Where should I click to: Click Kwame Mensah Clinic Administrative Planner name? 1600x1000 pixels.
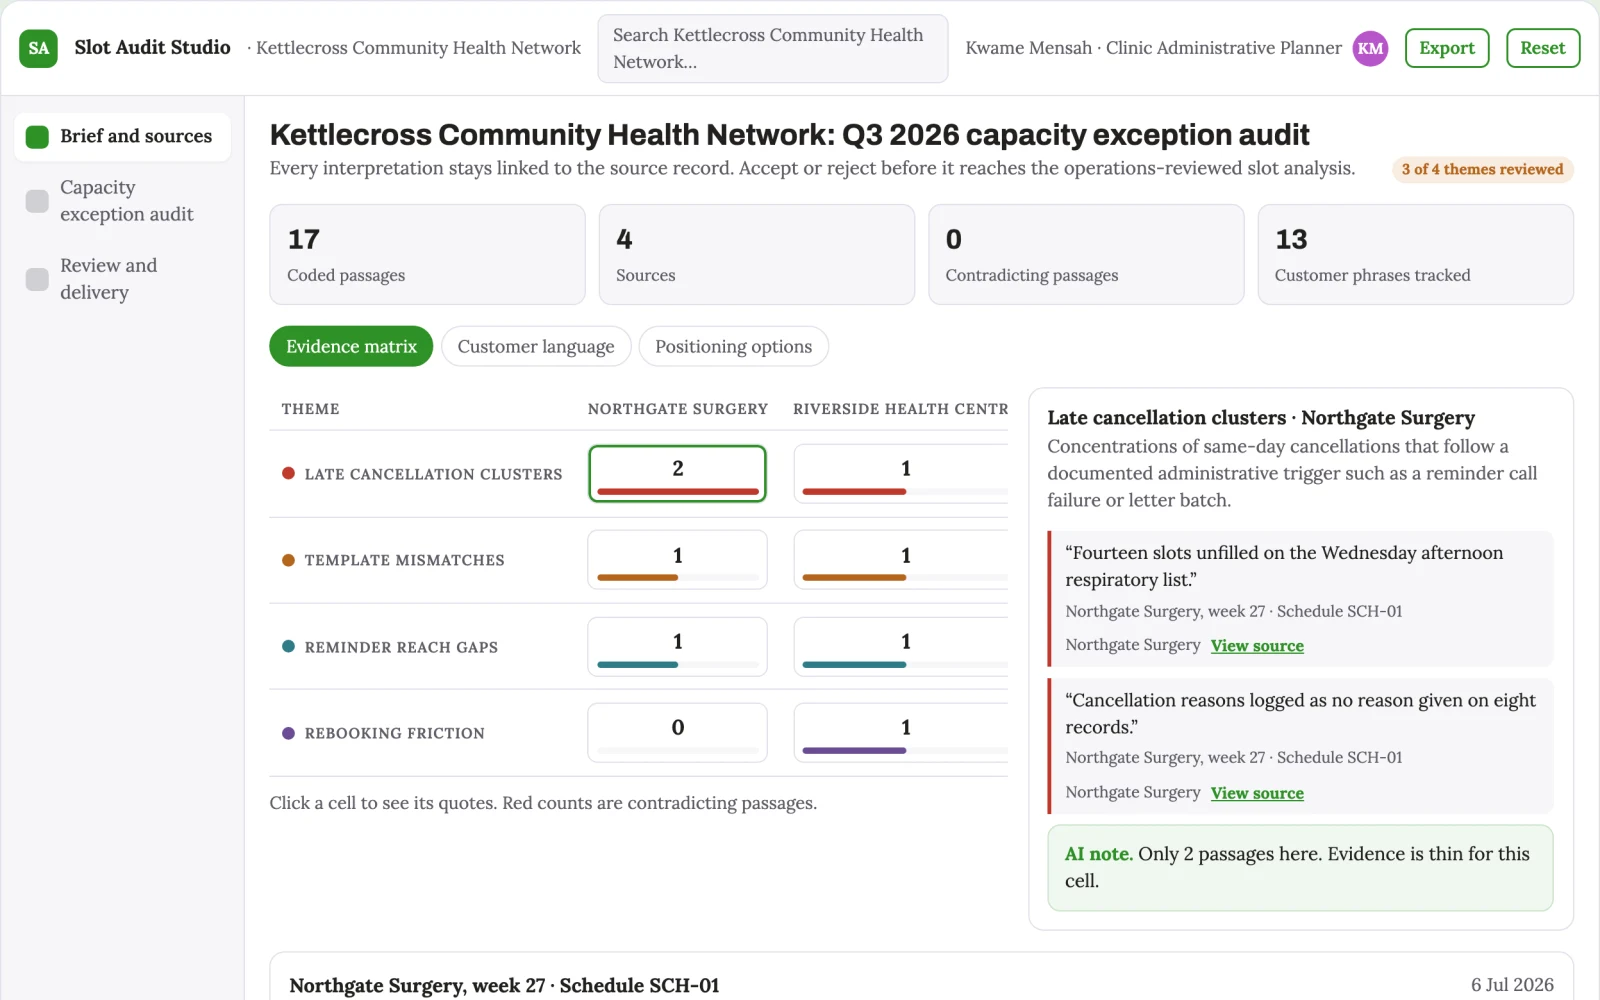[1153, 48]
